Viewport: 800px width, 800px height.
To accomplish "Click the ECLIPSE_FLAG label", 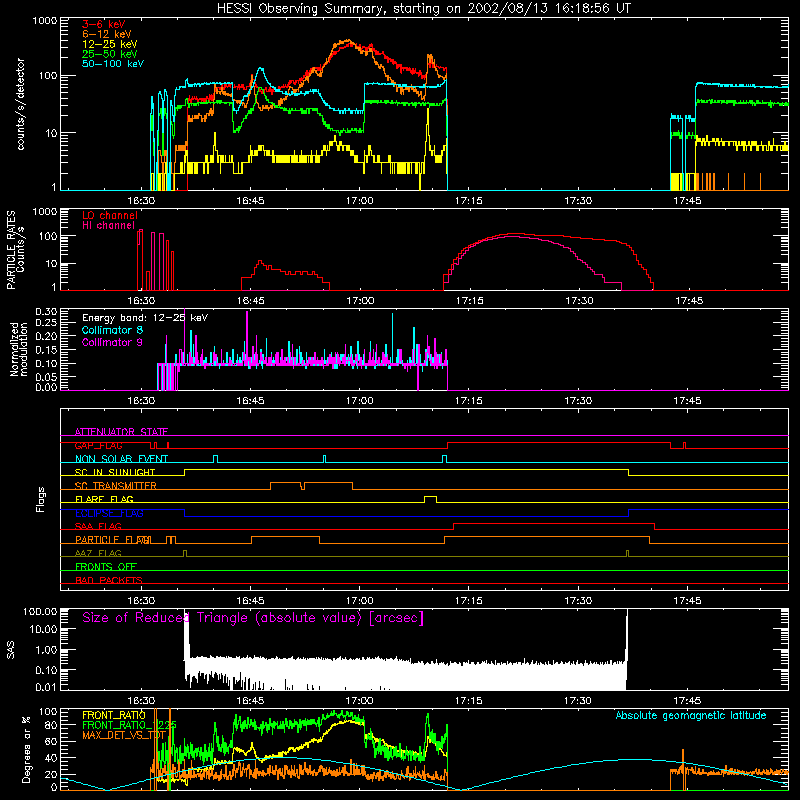I will coord(109,513).
